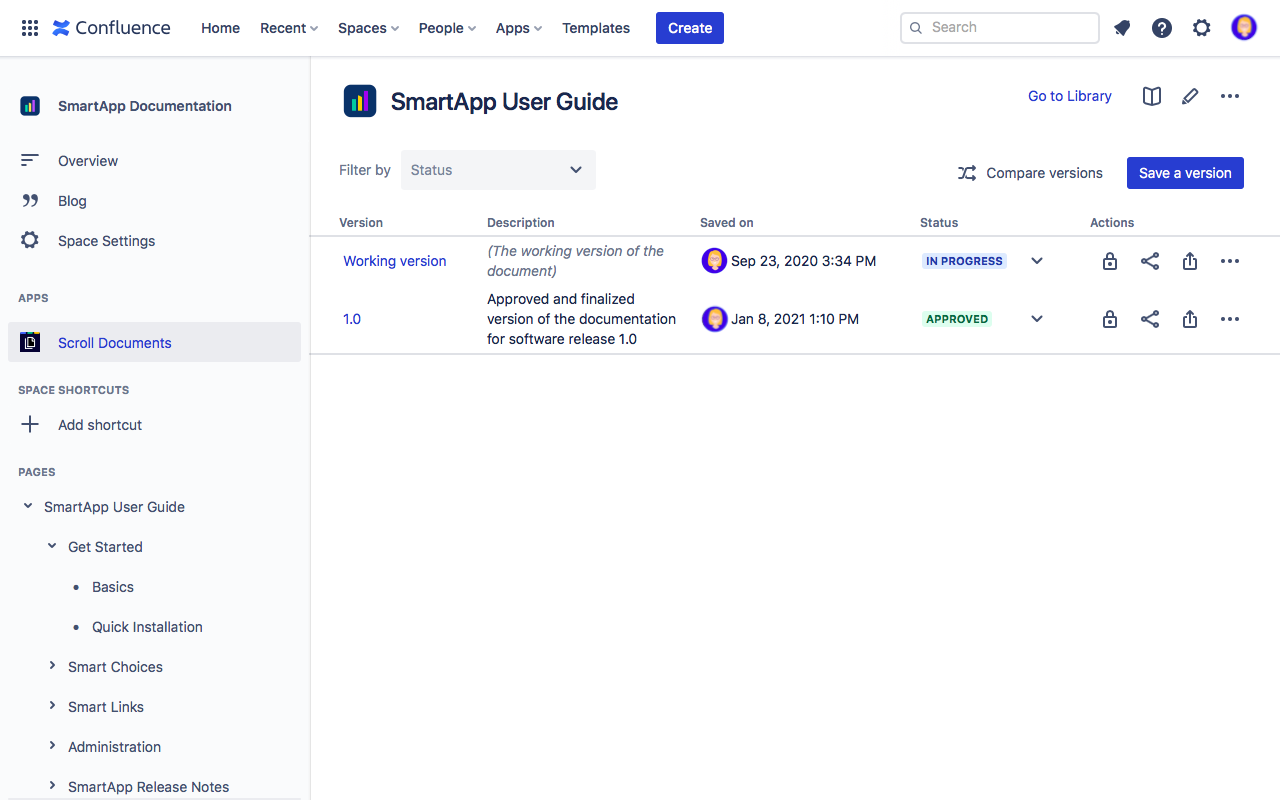
Task: Open Space Settings from sidebar
Action: [105, 240]
